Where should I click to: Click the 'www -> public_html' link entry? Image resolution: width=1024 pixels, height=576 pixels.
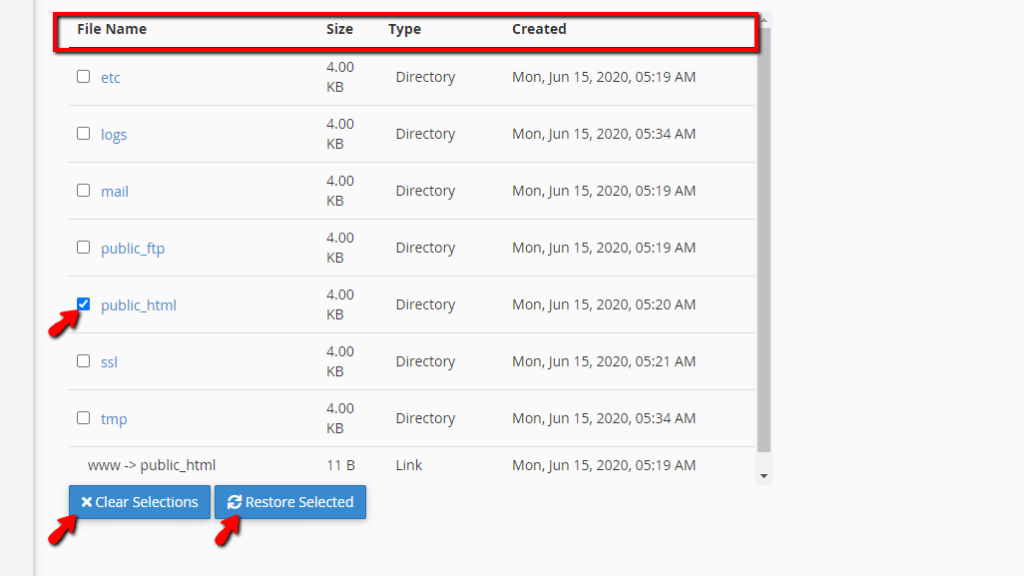click(152, 465)
